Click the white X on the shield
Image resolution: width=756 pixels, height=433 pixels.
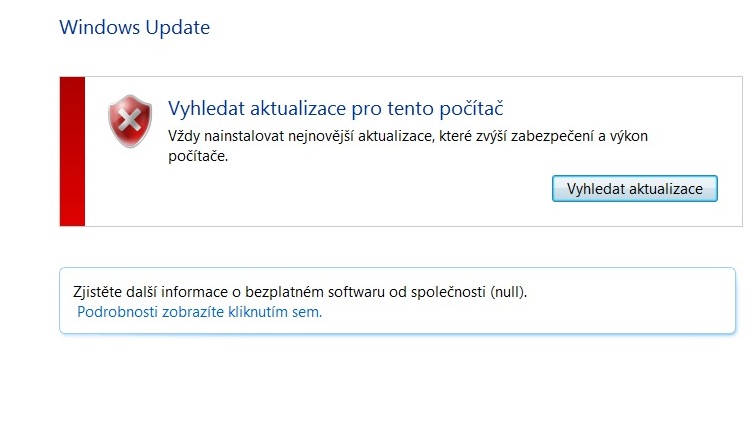point(129,120)
